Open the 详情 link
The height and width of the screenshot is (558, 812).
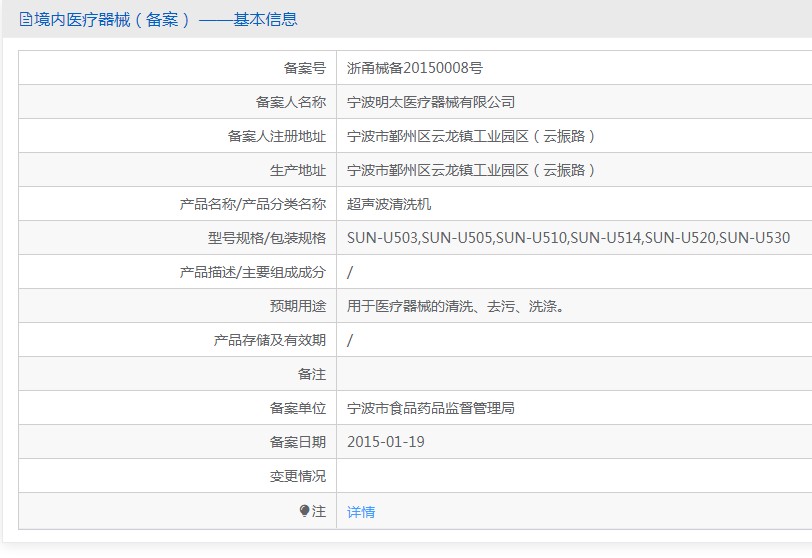pyautogui.click(x=361, y=512)
